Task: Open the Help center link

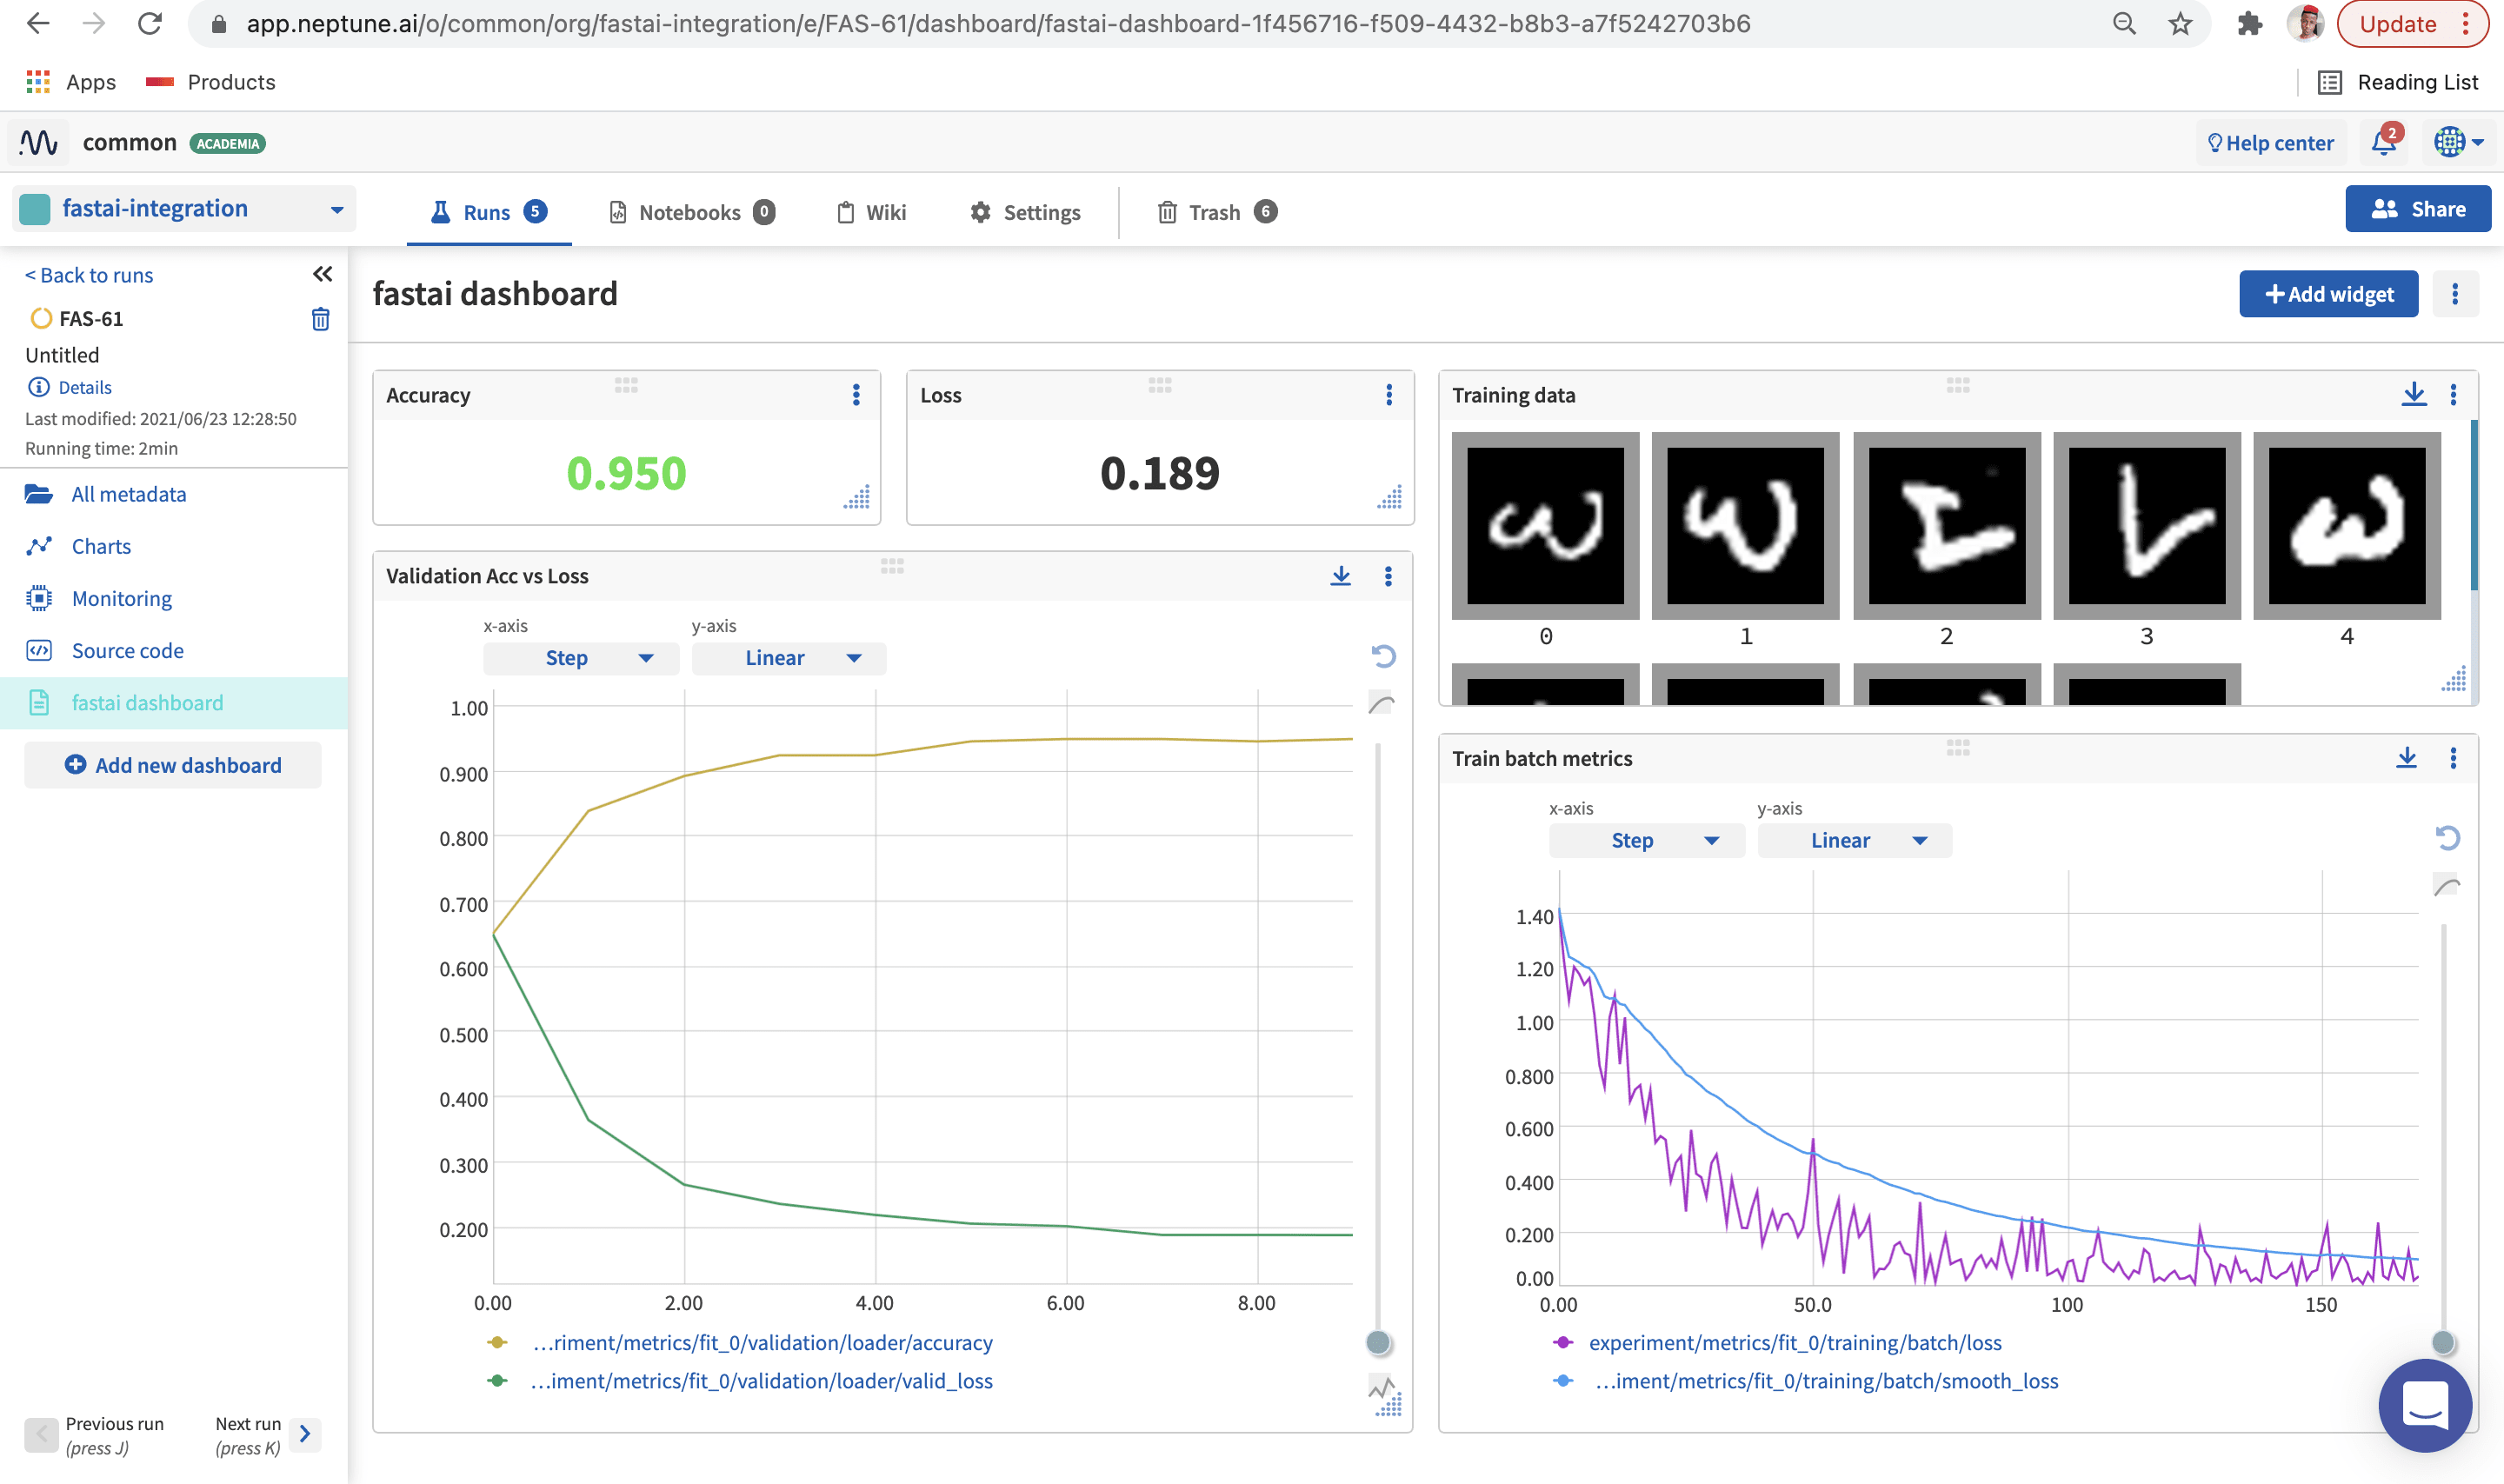Action: point(2270,143)
